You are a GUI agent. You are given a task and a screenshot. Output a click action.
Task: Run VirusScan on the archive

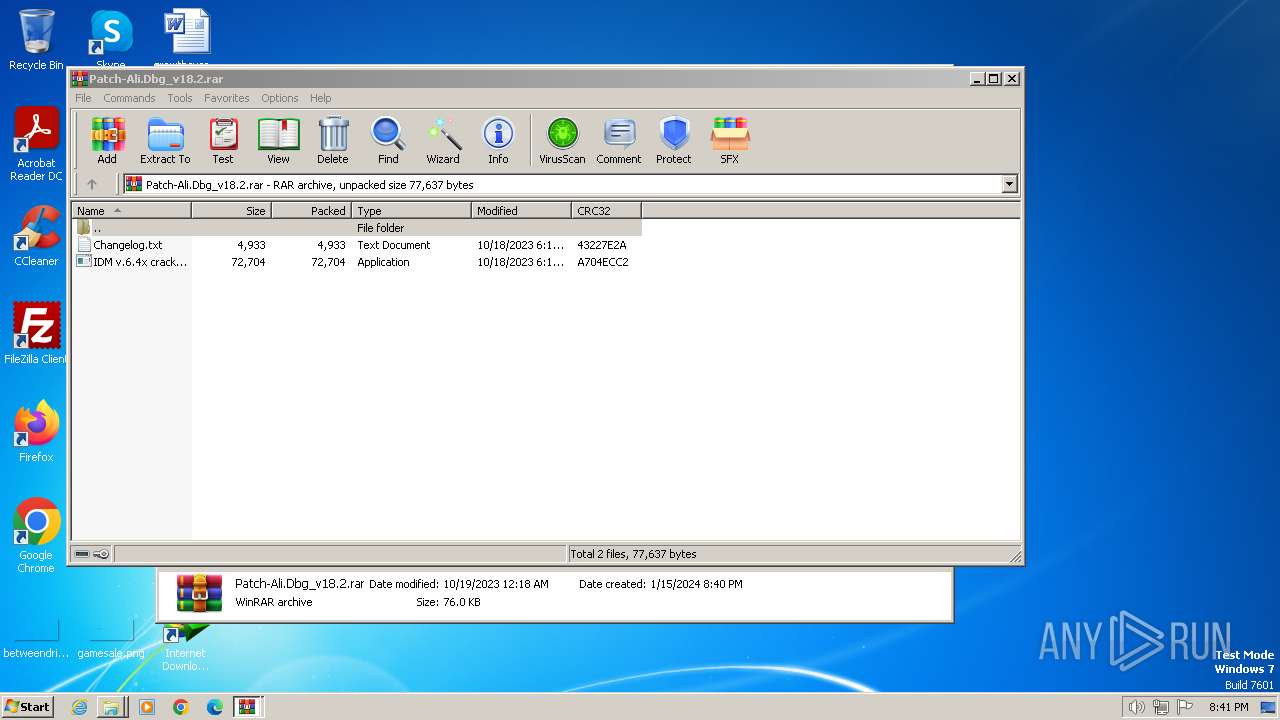(x=562, y=141)
